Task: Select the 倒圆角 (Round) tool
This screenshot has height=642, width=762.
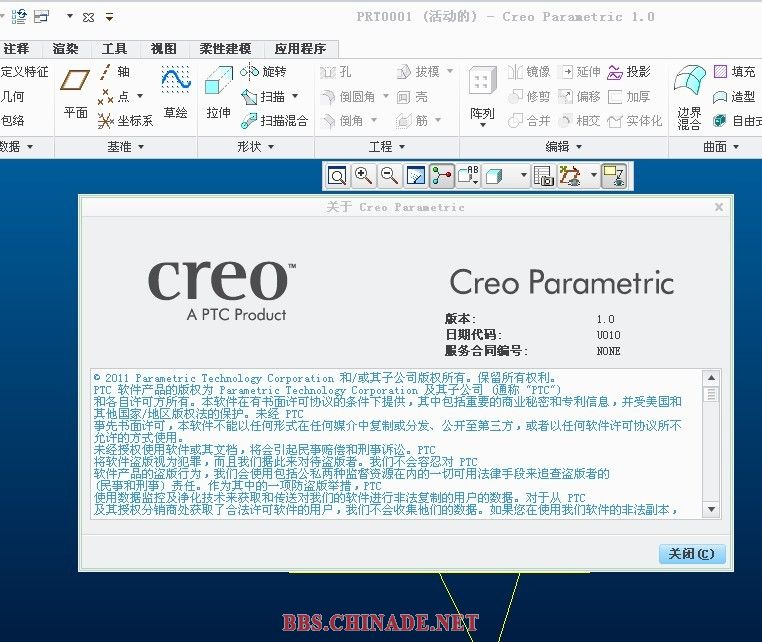Action: (348, 96)
